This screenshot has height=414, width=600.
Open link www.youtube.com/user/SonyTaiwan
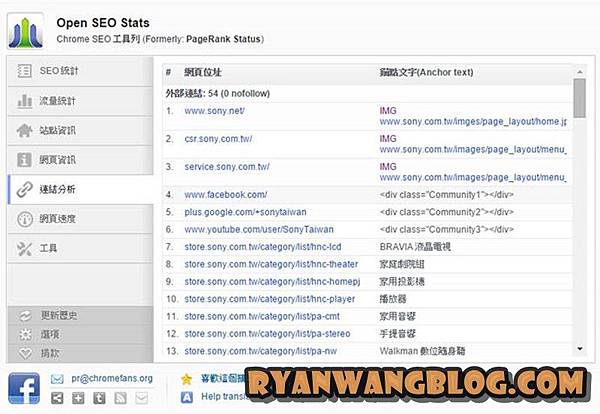[259, 230]
